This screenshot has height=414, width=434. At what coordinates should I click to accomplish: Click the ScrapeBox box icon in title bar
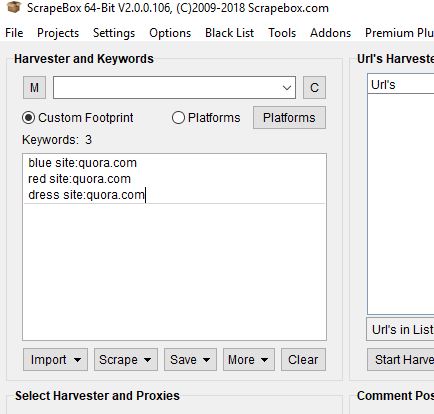(x=14, y=7)
